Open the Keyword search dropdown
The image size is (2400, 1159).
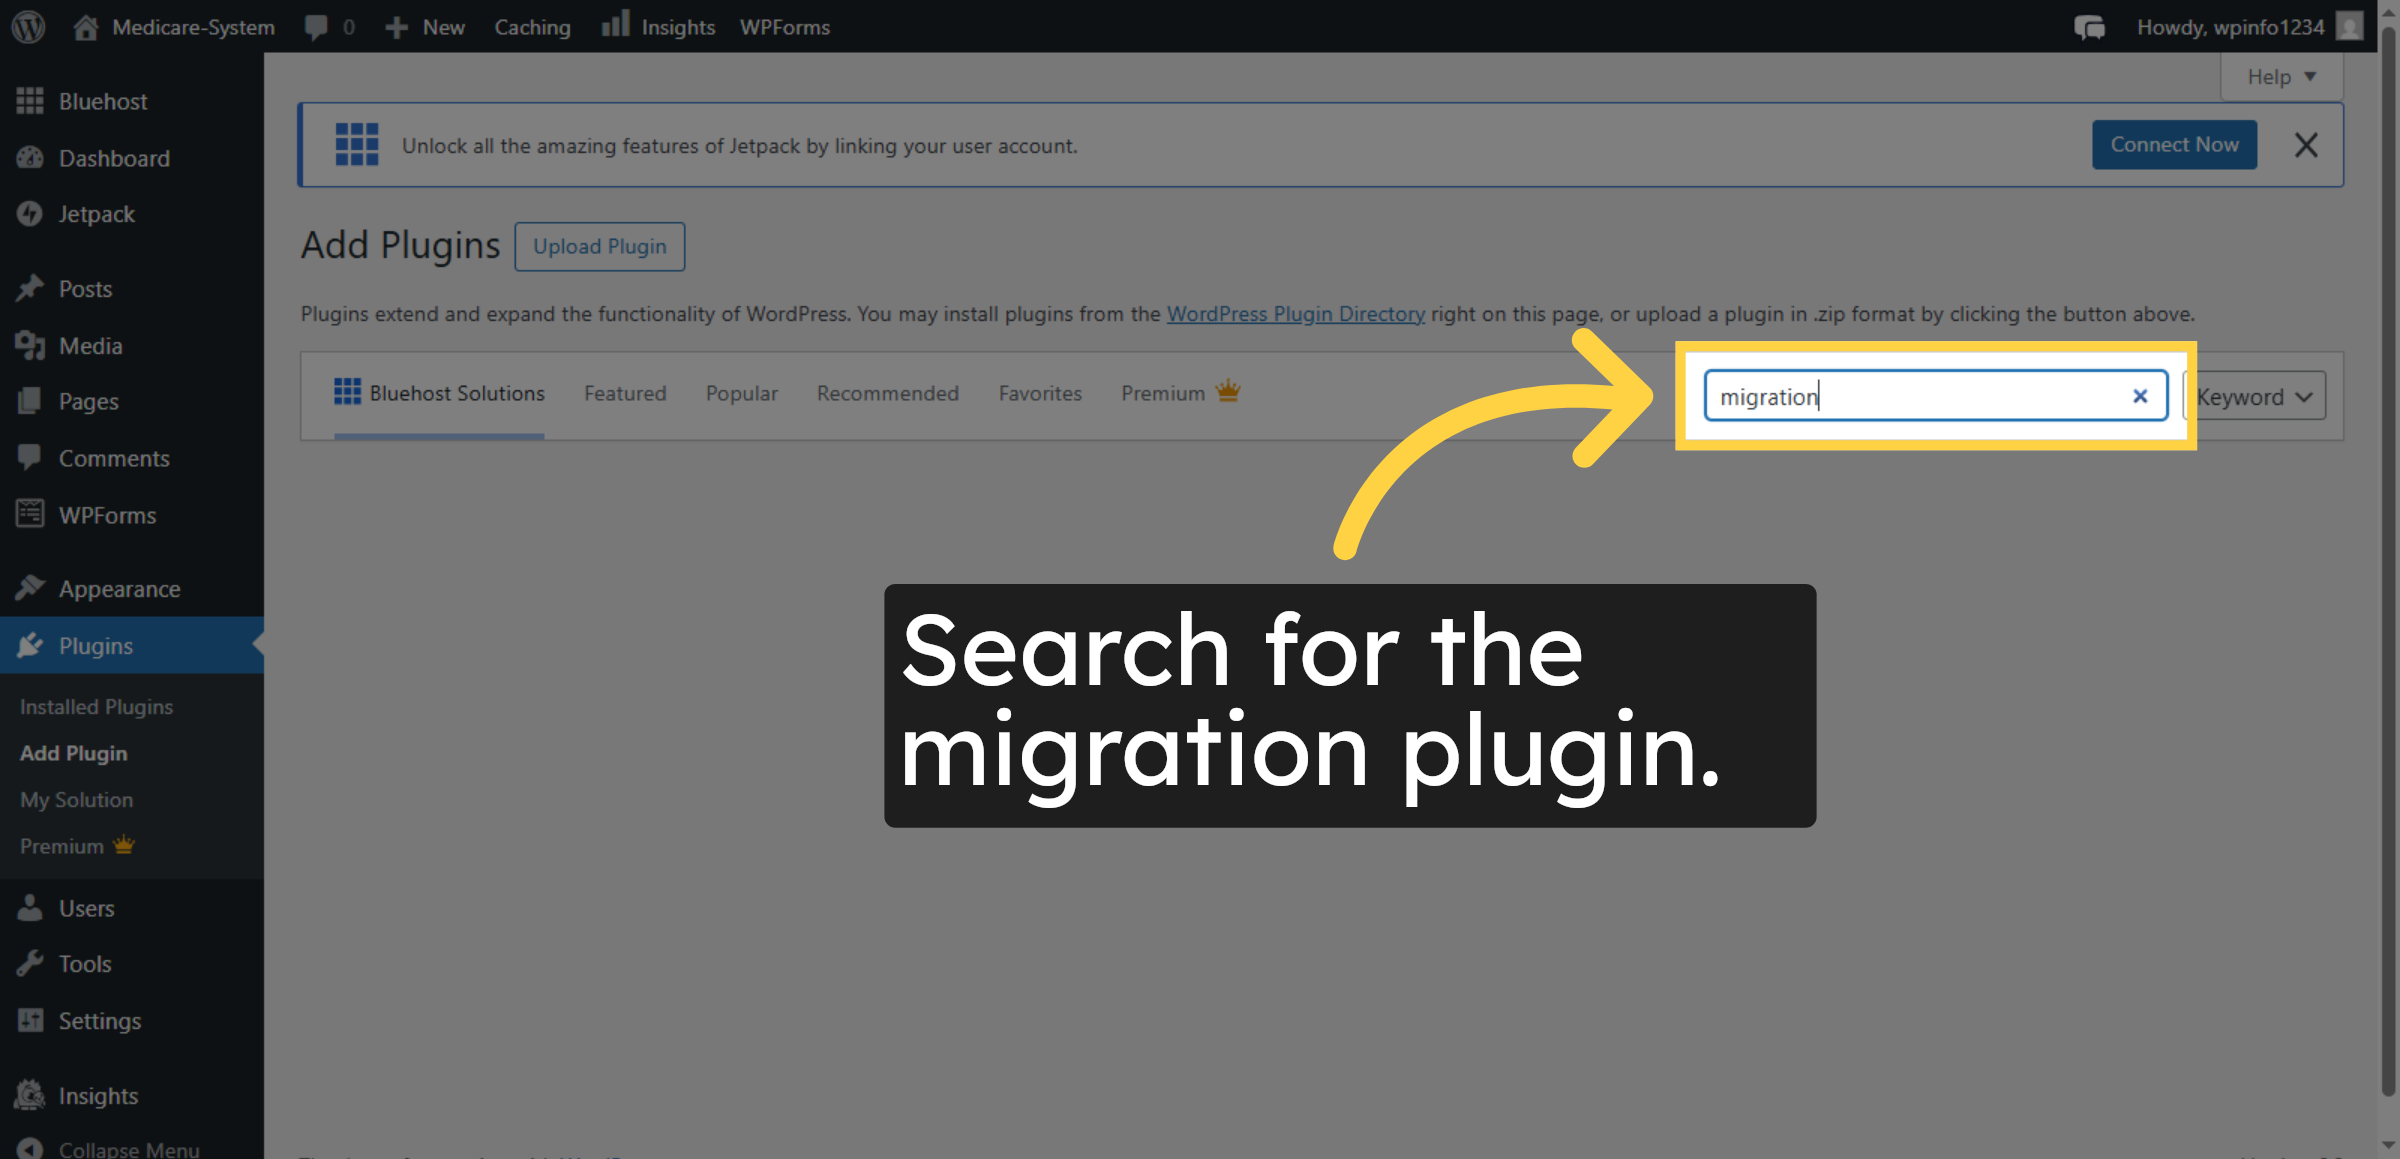[2253, 396]
